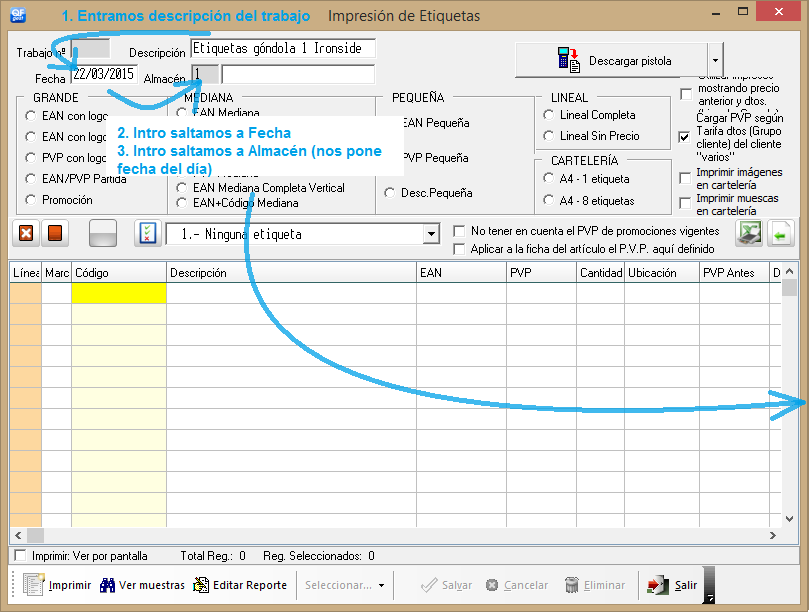Viewport: 809px width, 612px height.
Task: Click the PVP Antes column header
Action: click(x=734, y=272)
